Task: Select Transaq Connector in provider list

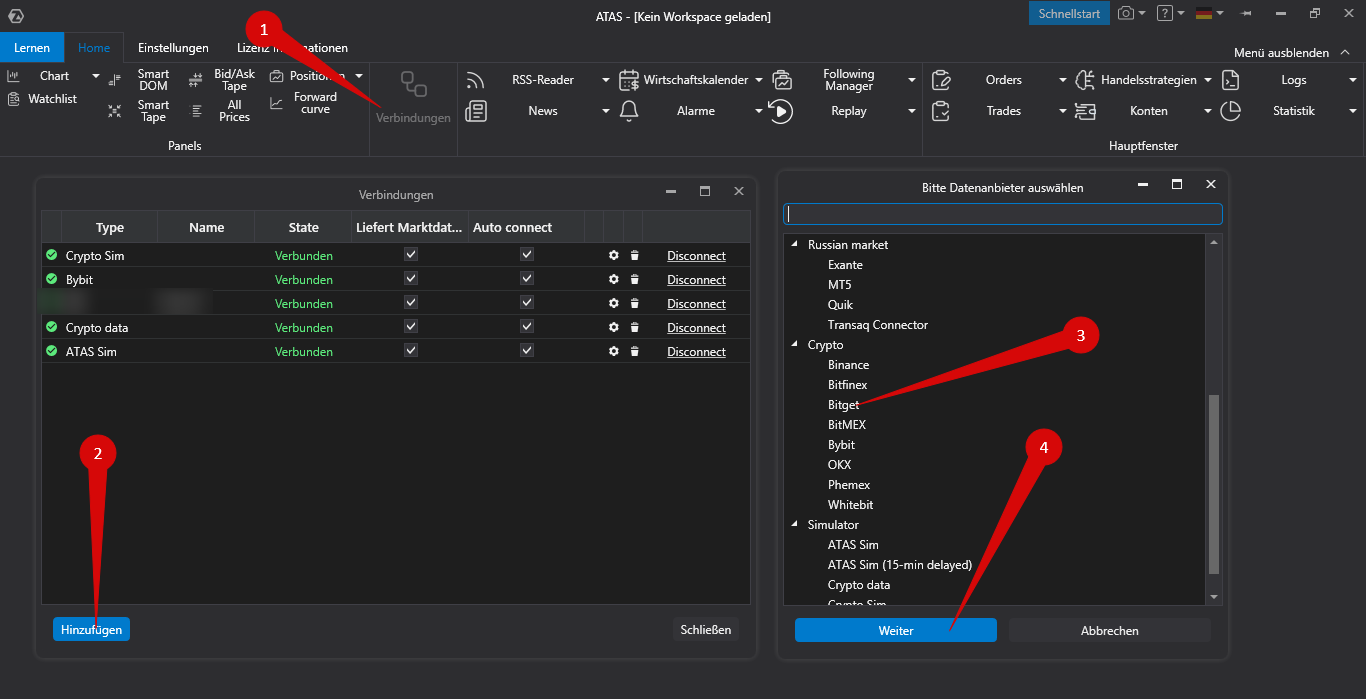Action: coord(878,325)
